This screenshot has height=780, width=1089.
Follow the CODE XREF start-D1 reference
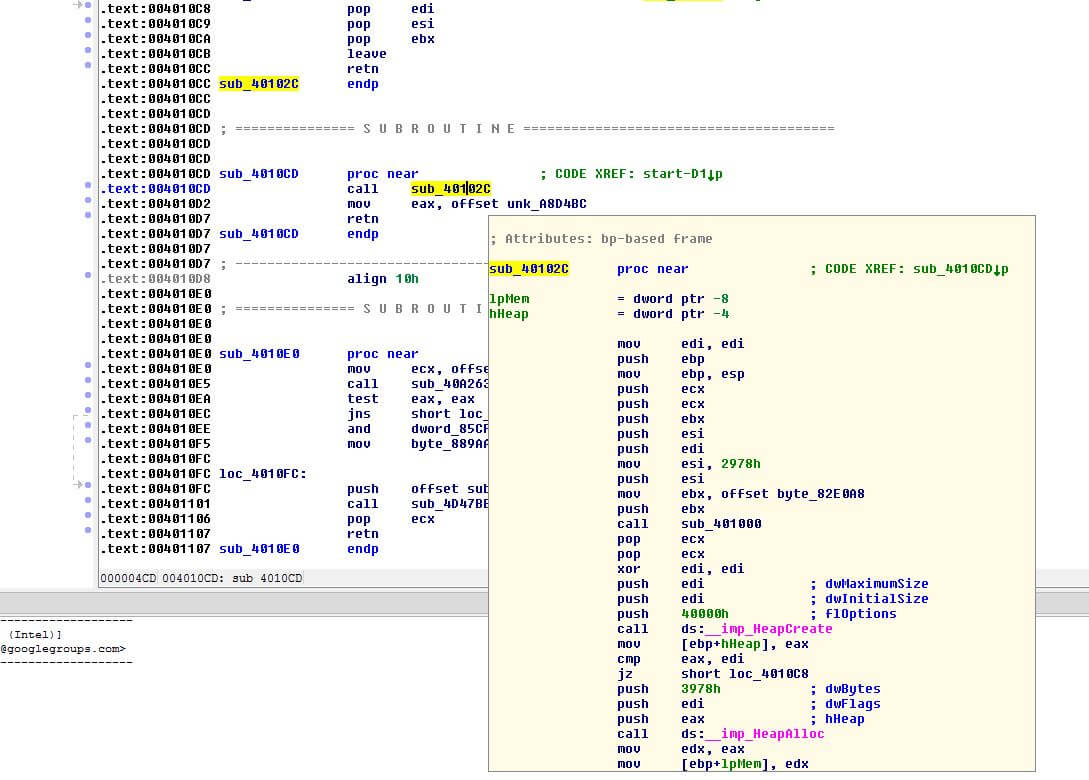coord(680,174)
